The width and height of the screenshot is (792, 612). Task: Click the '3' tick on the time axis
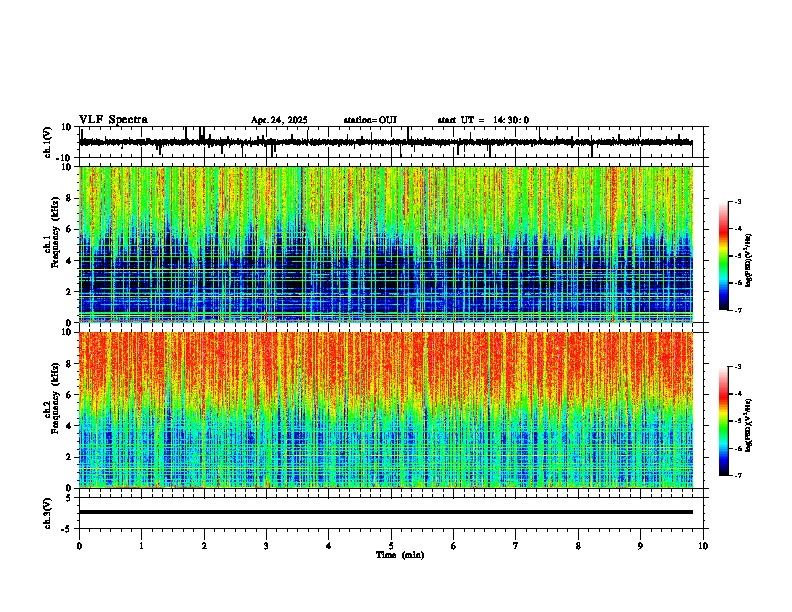pos(266,546)
